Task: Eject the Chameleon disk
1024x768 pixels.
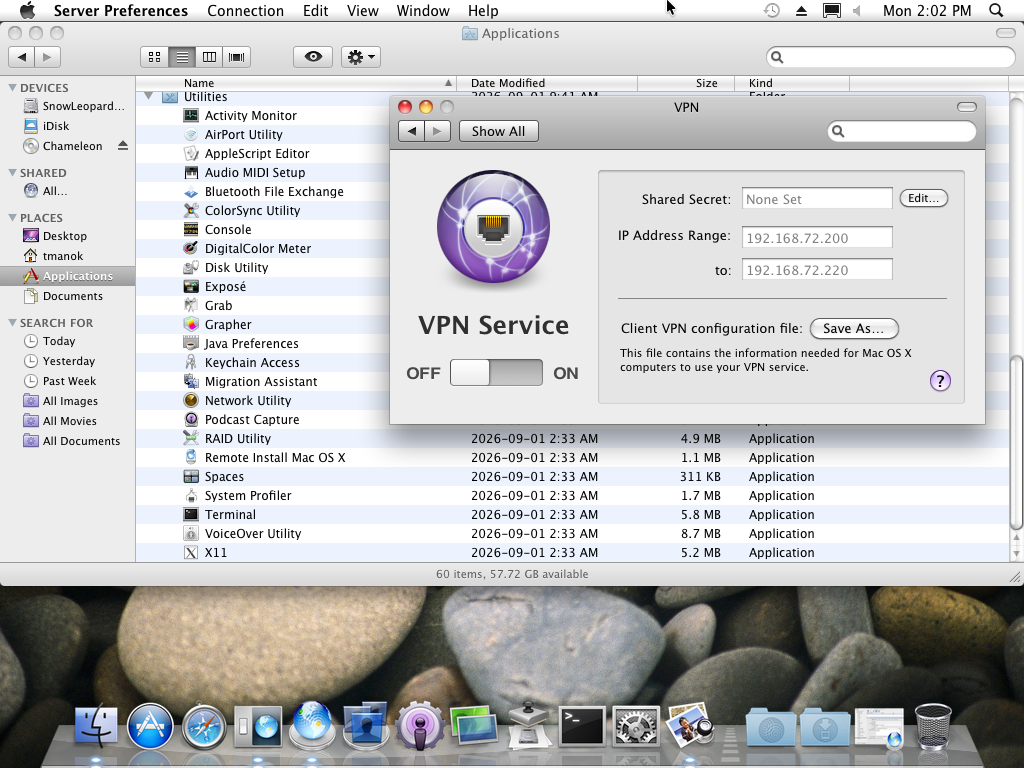Action: coord(123,146)
